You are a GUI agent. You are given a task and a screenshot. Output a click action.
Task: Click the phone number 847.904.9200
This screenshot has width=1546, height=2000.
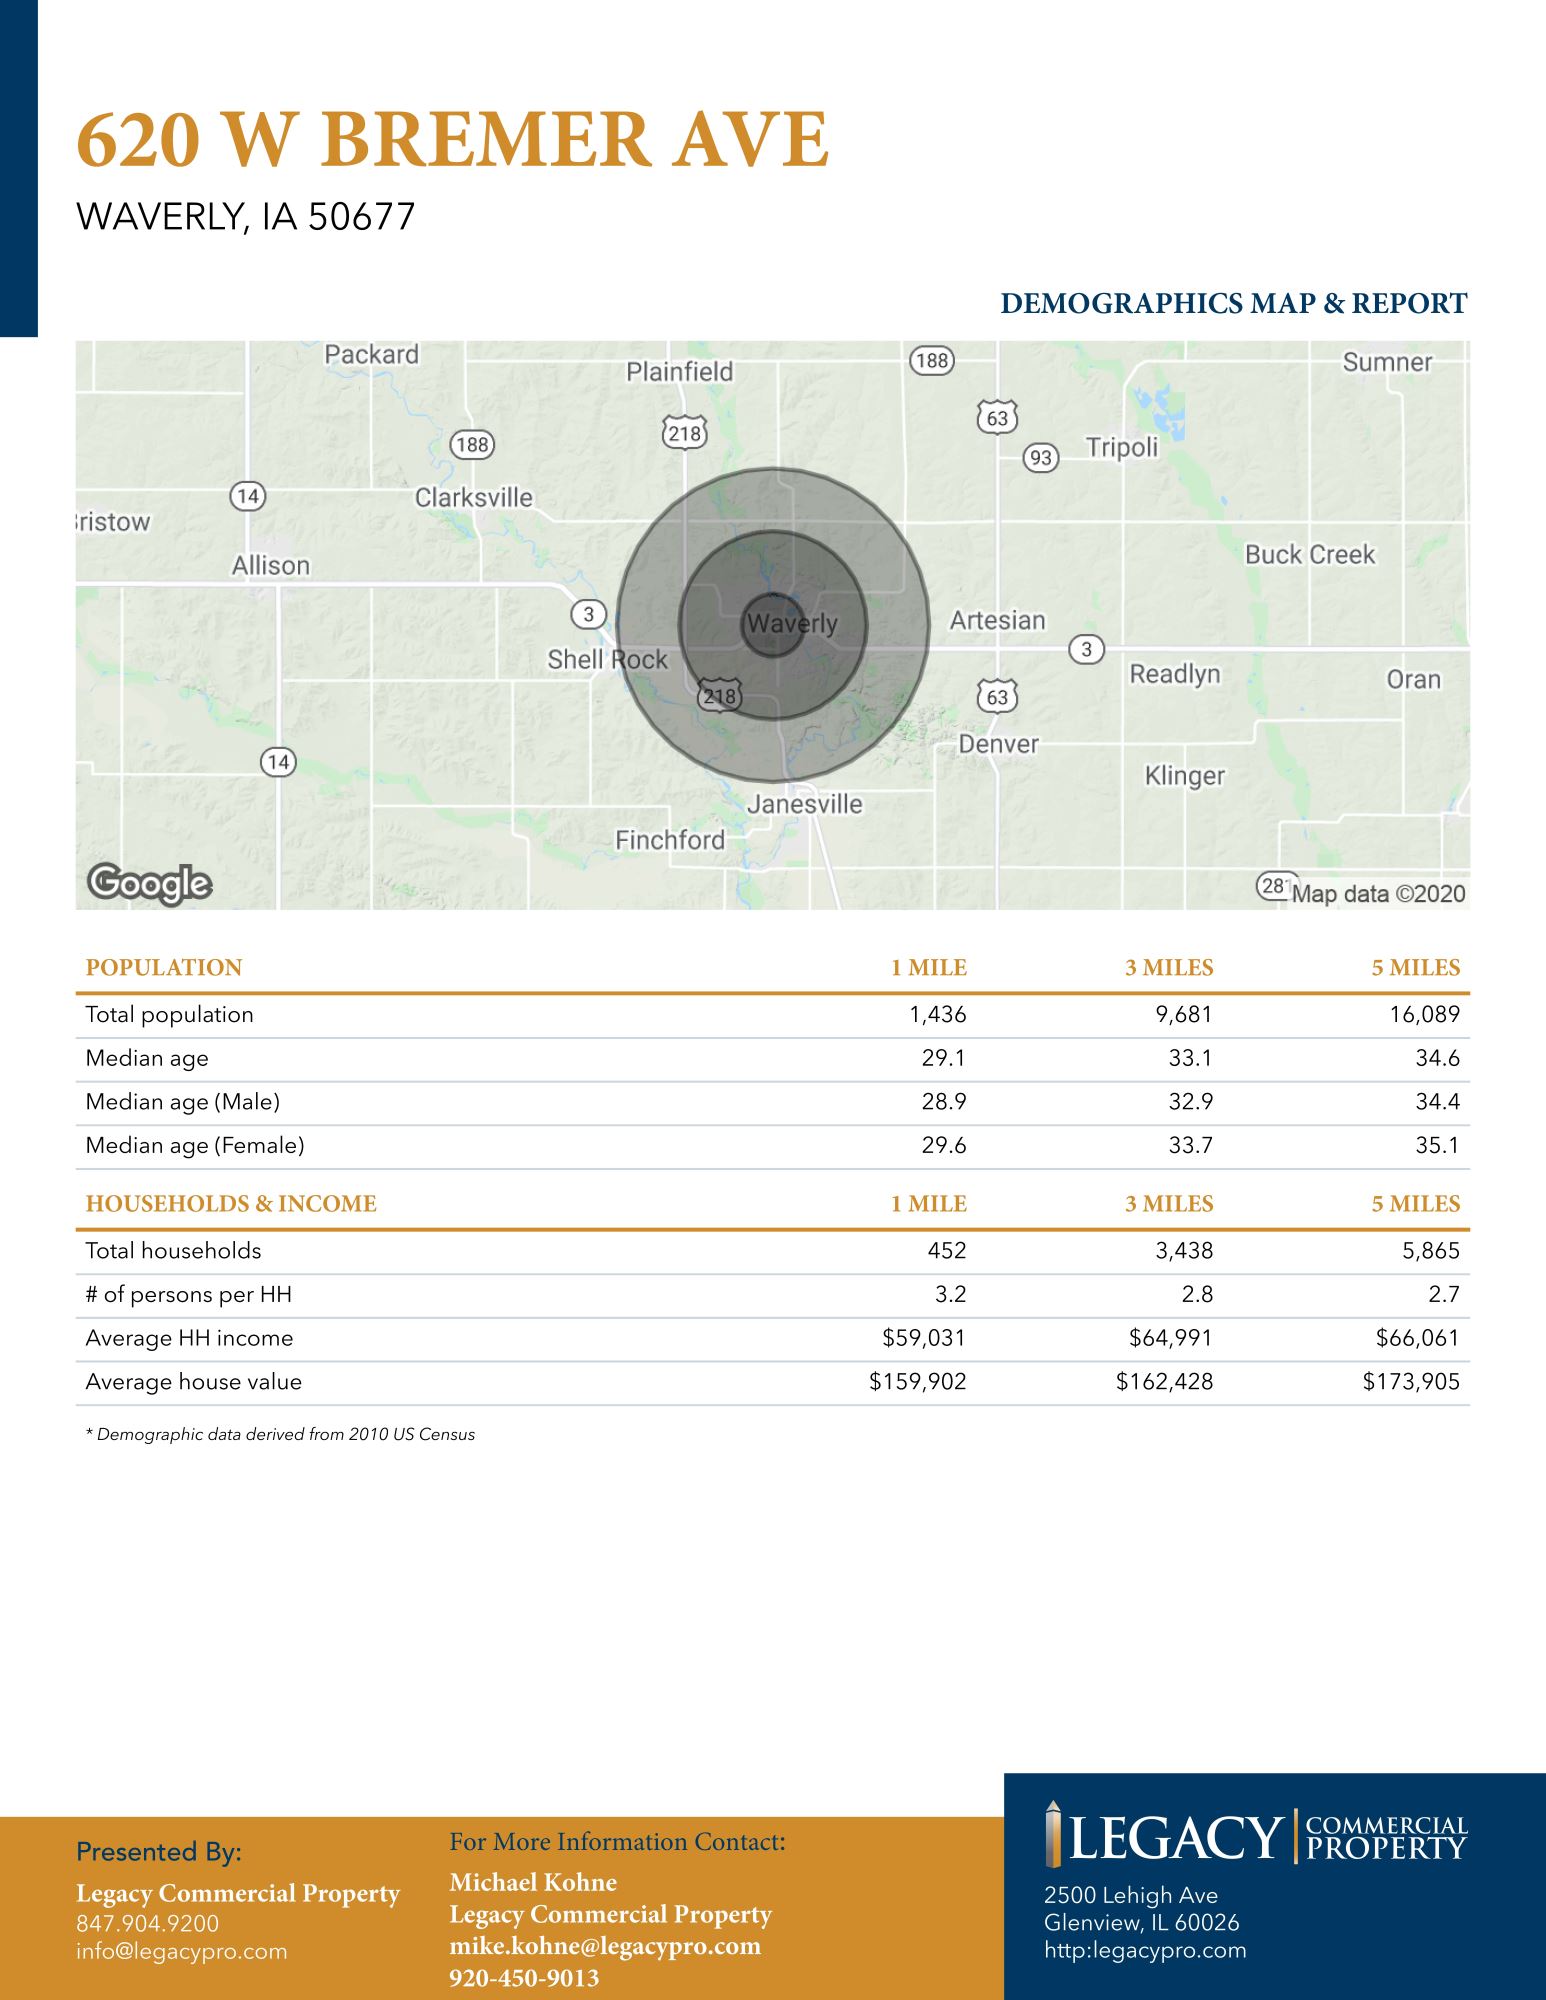[x=147, y=1923]
